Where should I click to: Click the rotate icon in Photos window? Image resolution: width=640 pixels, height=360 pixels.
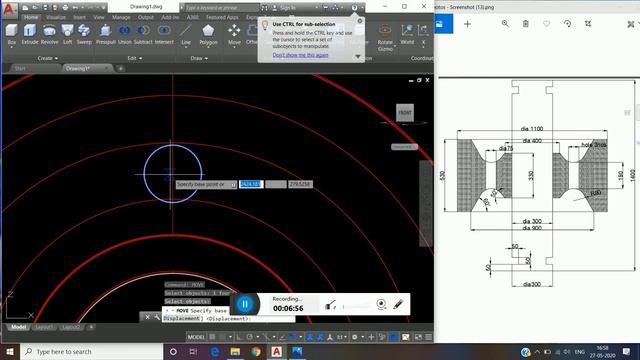click(567, 24)
